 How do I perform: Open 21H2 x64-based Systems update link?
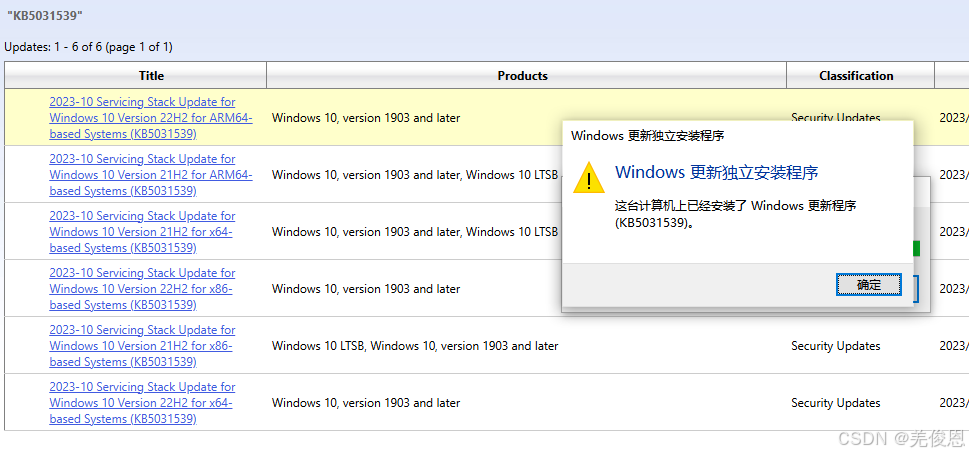142,232
